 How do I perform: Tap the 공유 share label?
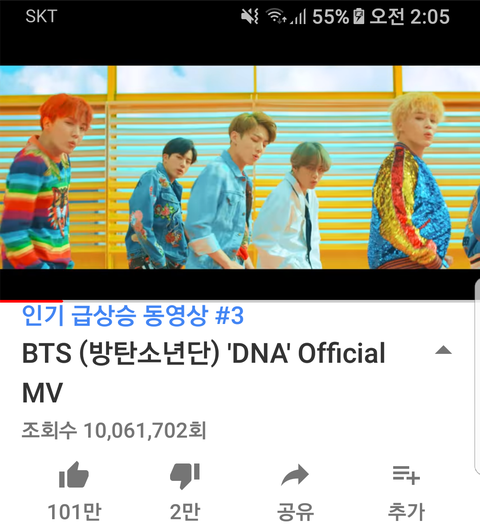tap(295, 512)
